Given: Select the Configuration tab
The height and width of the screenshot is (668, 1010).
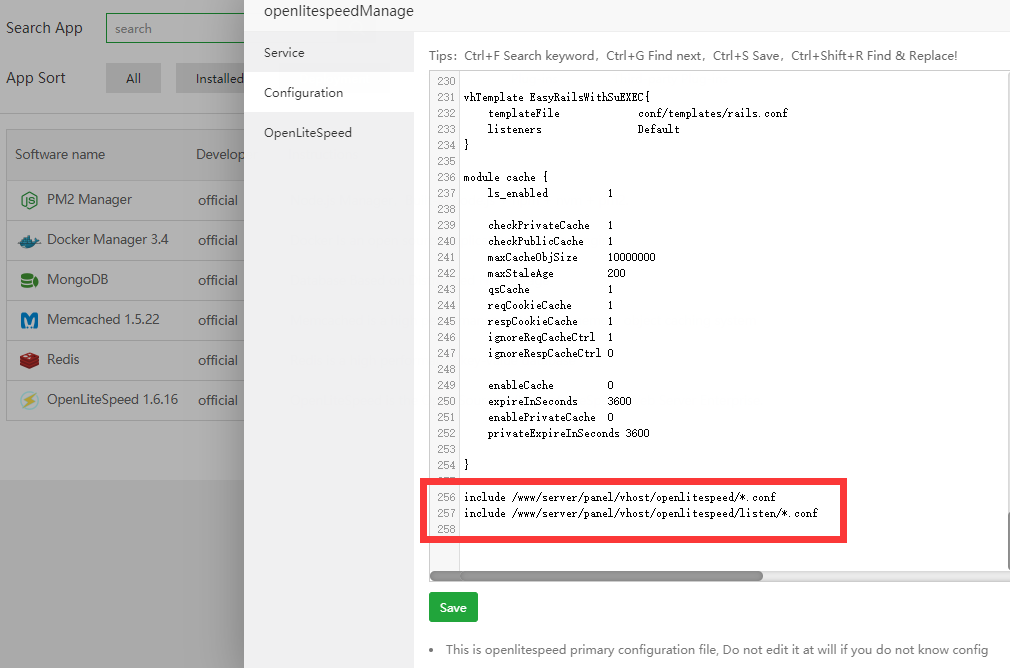Looking at the screenshot, I should pos(329,93).
